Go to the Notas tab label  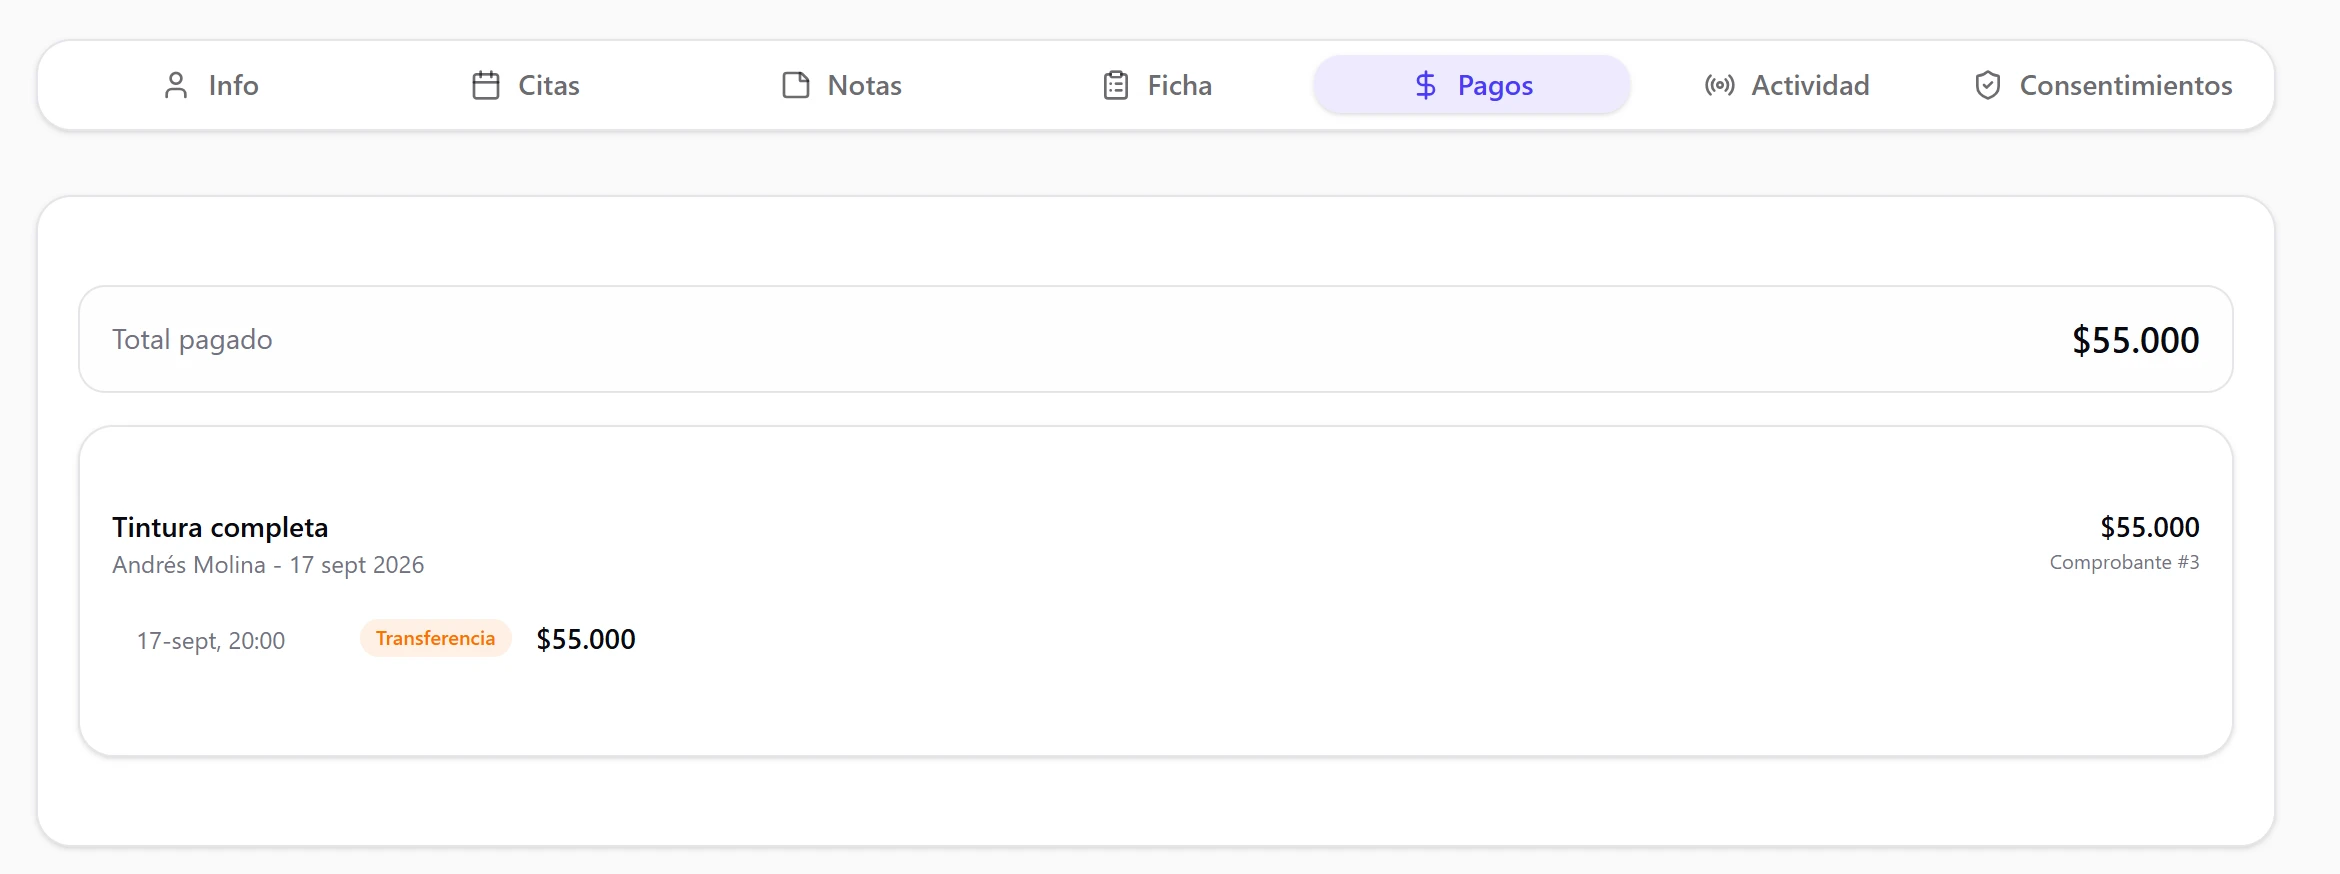pyautogui.click(x=865, y=85)
